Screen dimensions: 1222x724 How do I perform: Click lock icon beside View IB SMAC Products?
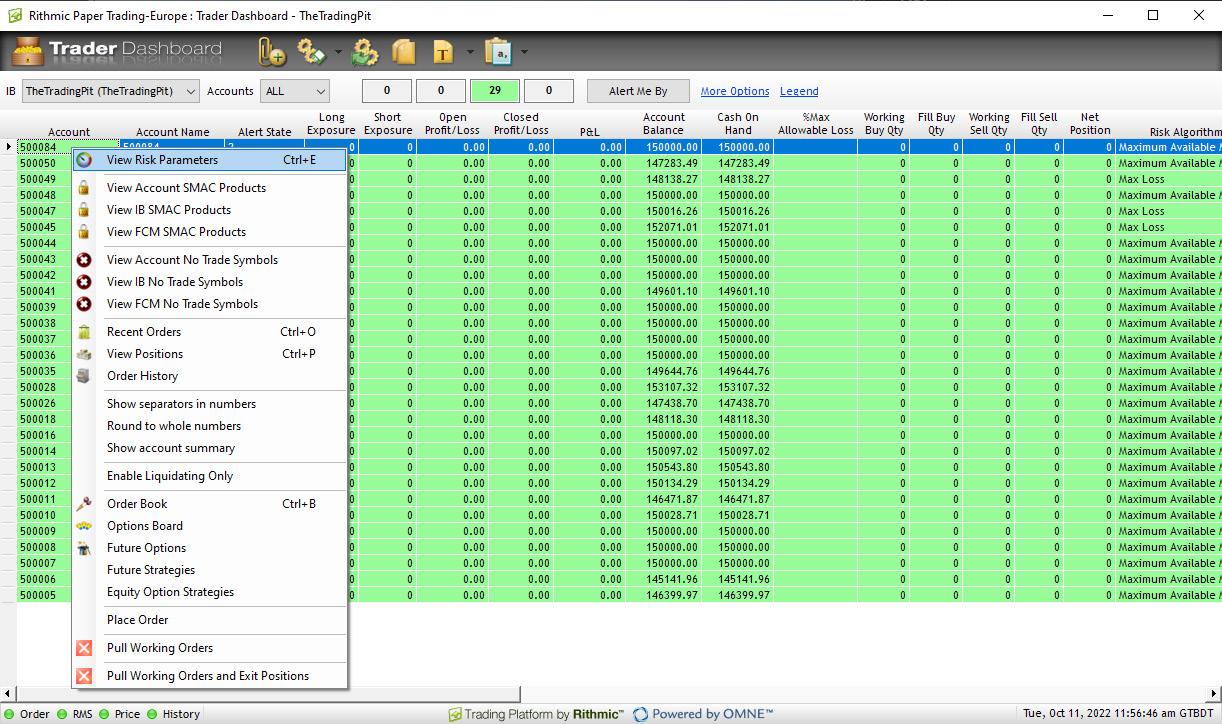tap(84, 210)
